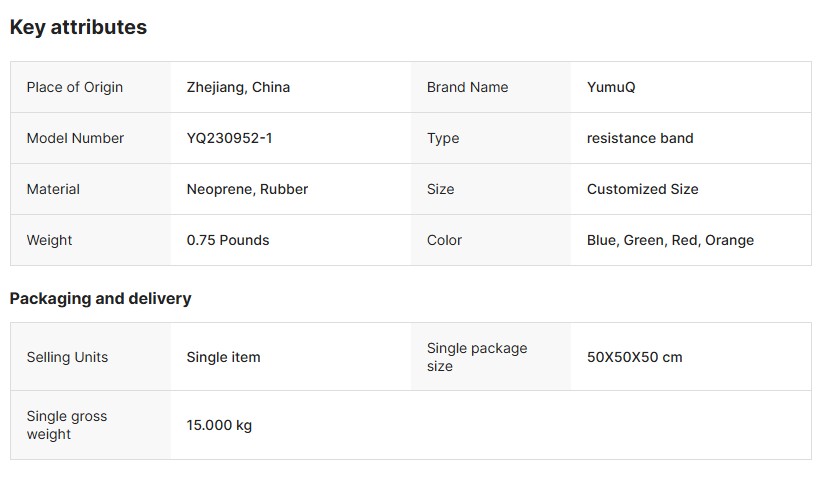Select the 50X50X50 cm package size
This screenshot has height=477, width=828.
(x=634, y=357)
